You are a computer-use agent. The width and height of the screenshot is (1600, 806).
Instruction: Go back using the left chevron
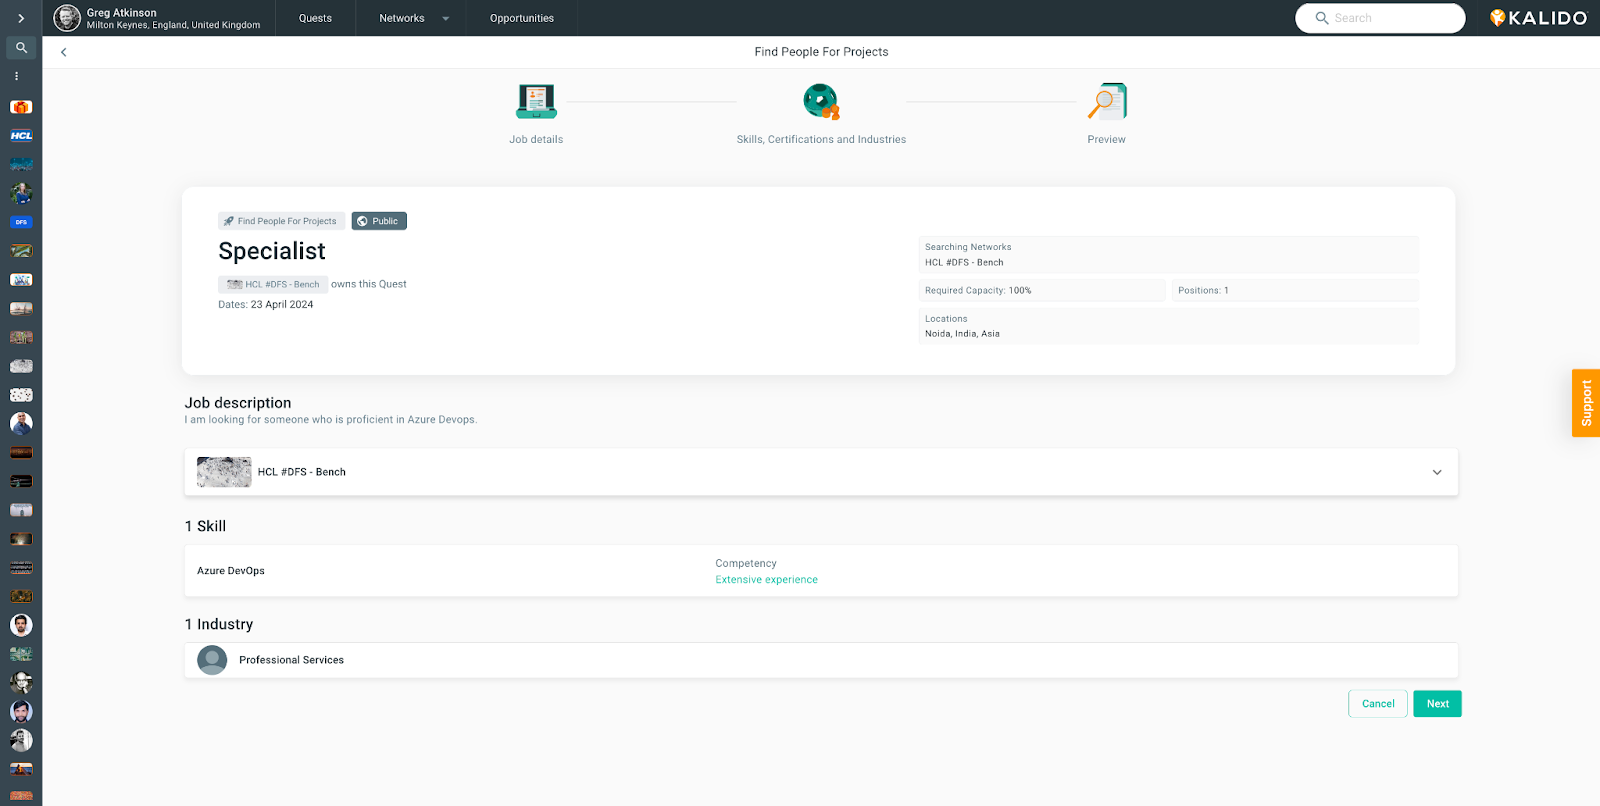coord(64,52)
